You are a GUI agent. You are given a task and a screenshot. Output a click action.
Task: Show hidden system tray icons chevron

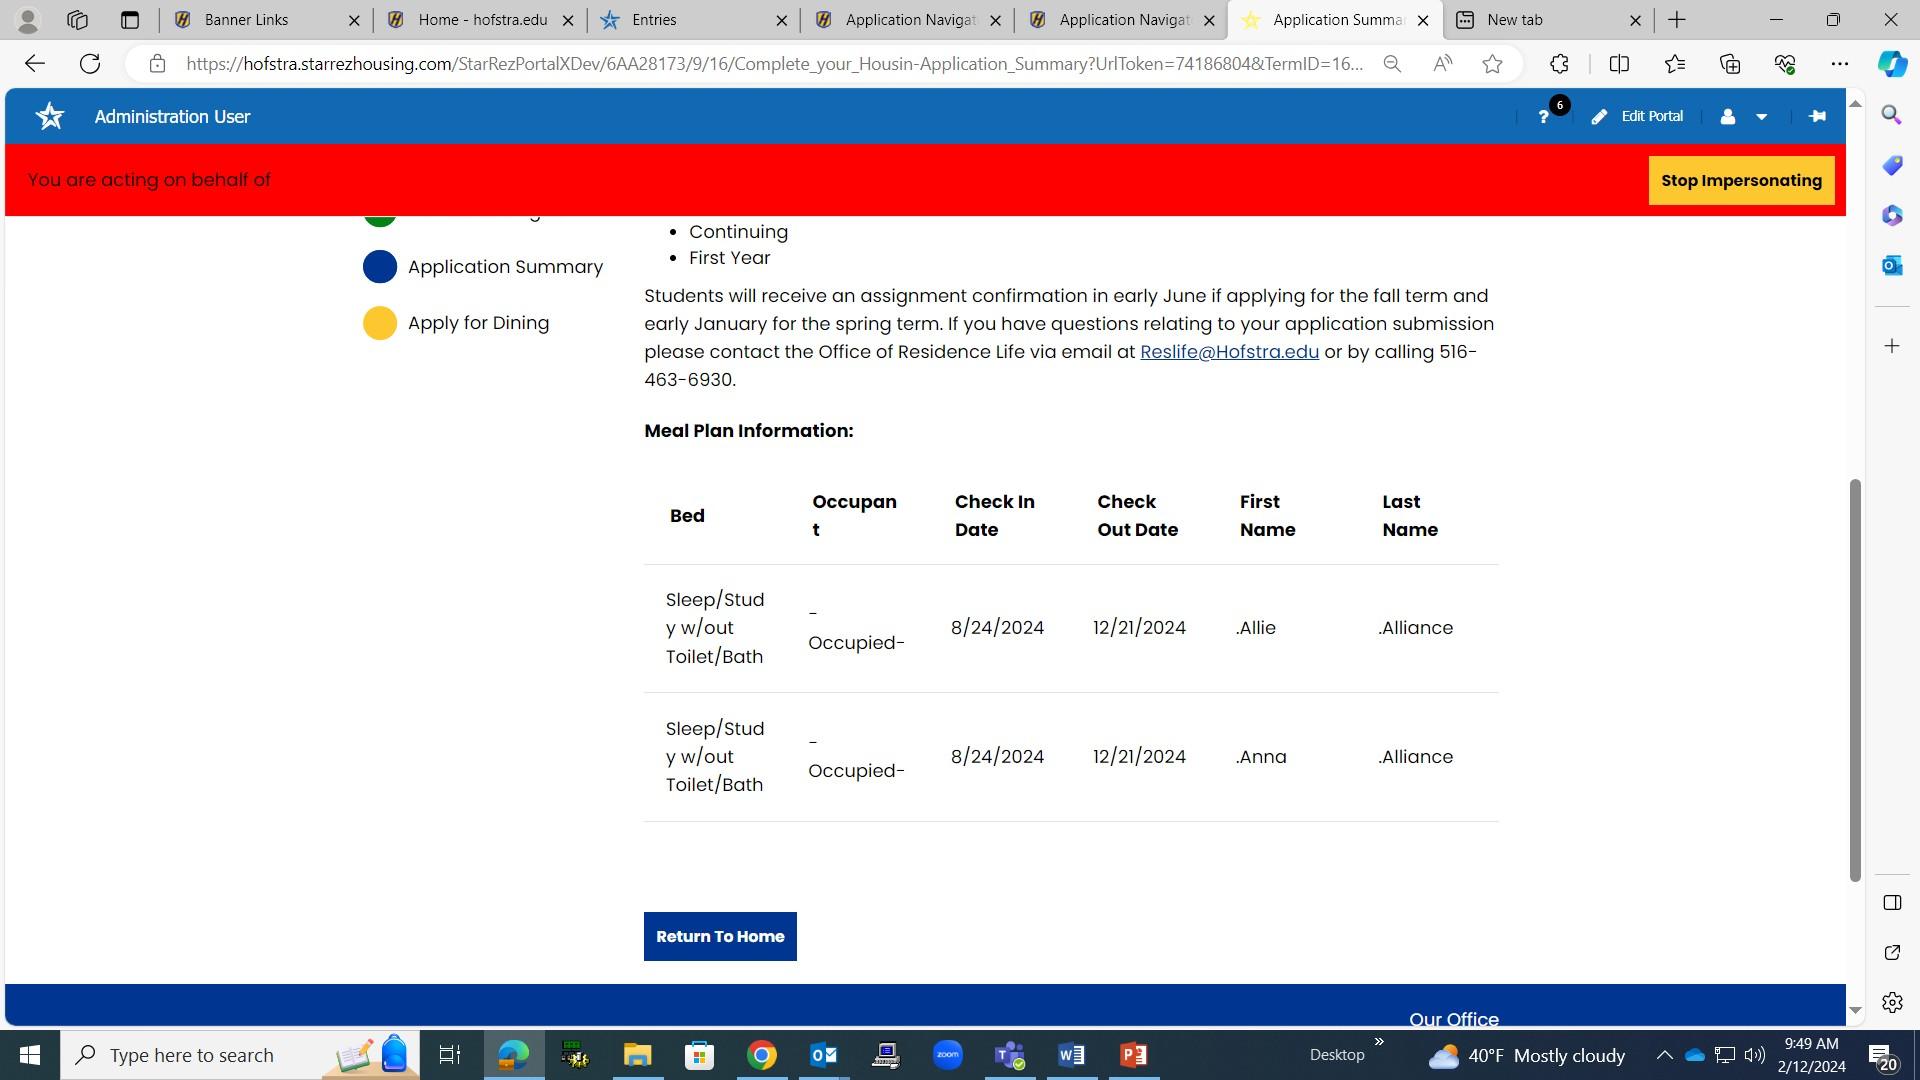click(x=1664, y=1055)
